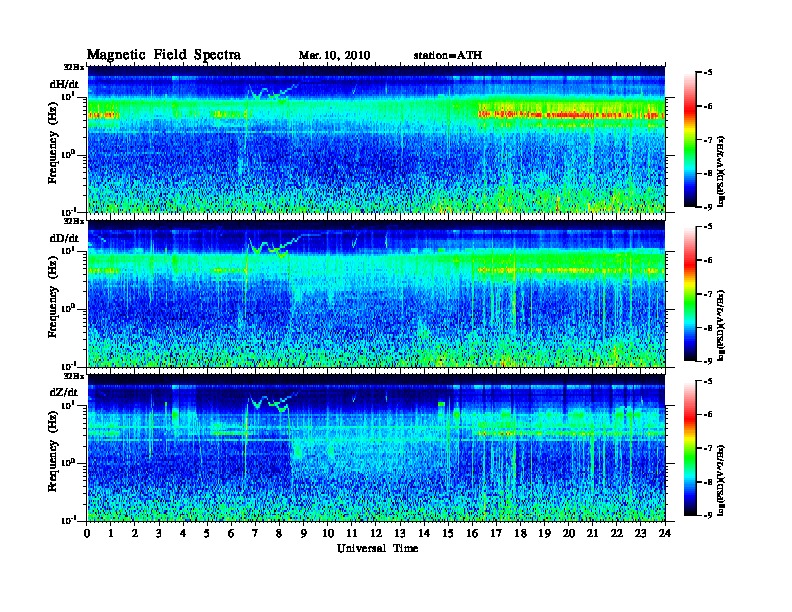Click hour label "4" on Universal Time axis
Image resolution: width=792 pixels, height=612 pixels.
coord(183,533)
